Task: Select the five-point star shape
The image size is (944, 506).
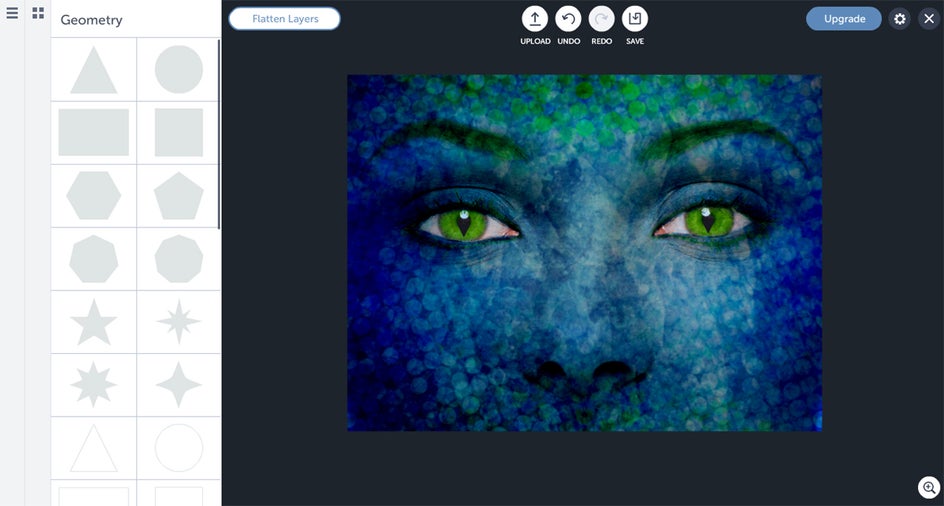Action: click(93, 322)
